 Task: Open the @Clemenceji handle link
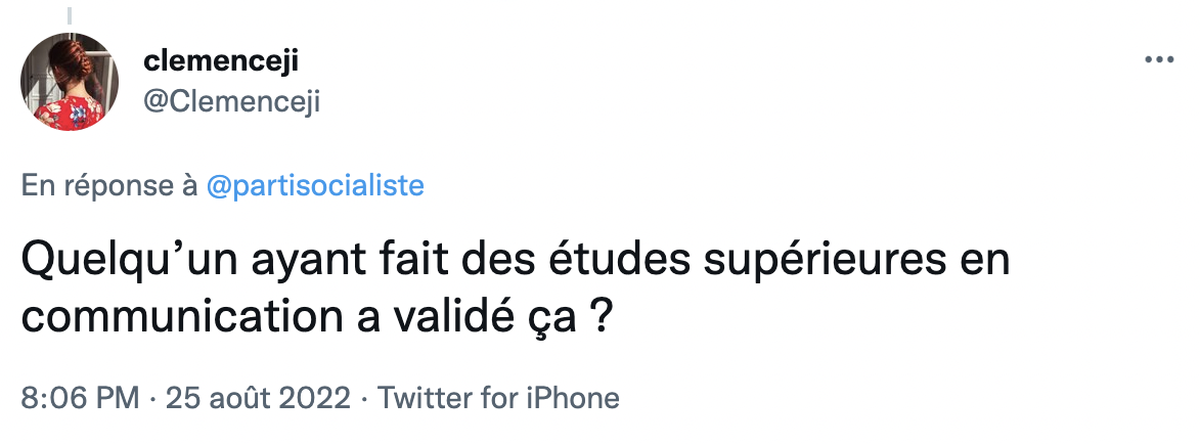tap(232, 101)
